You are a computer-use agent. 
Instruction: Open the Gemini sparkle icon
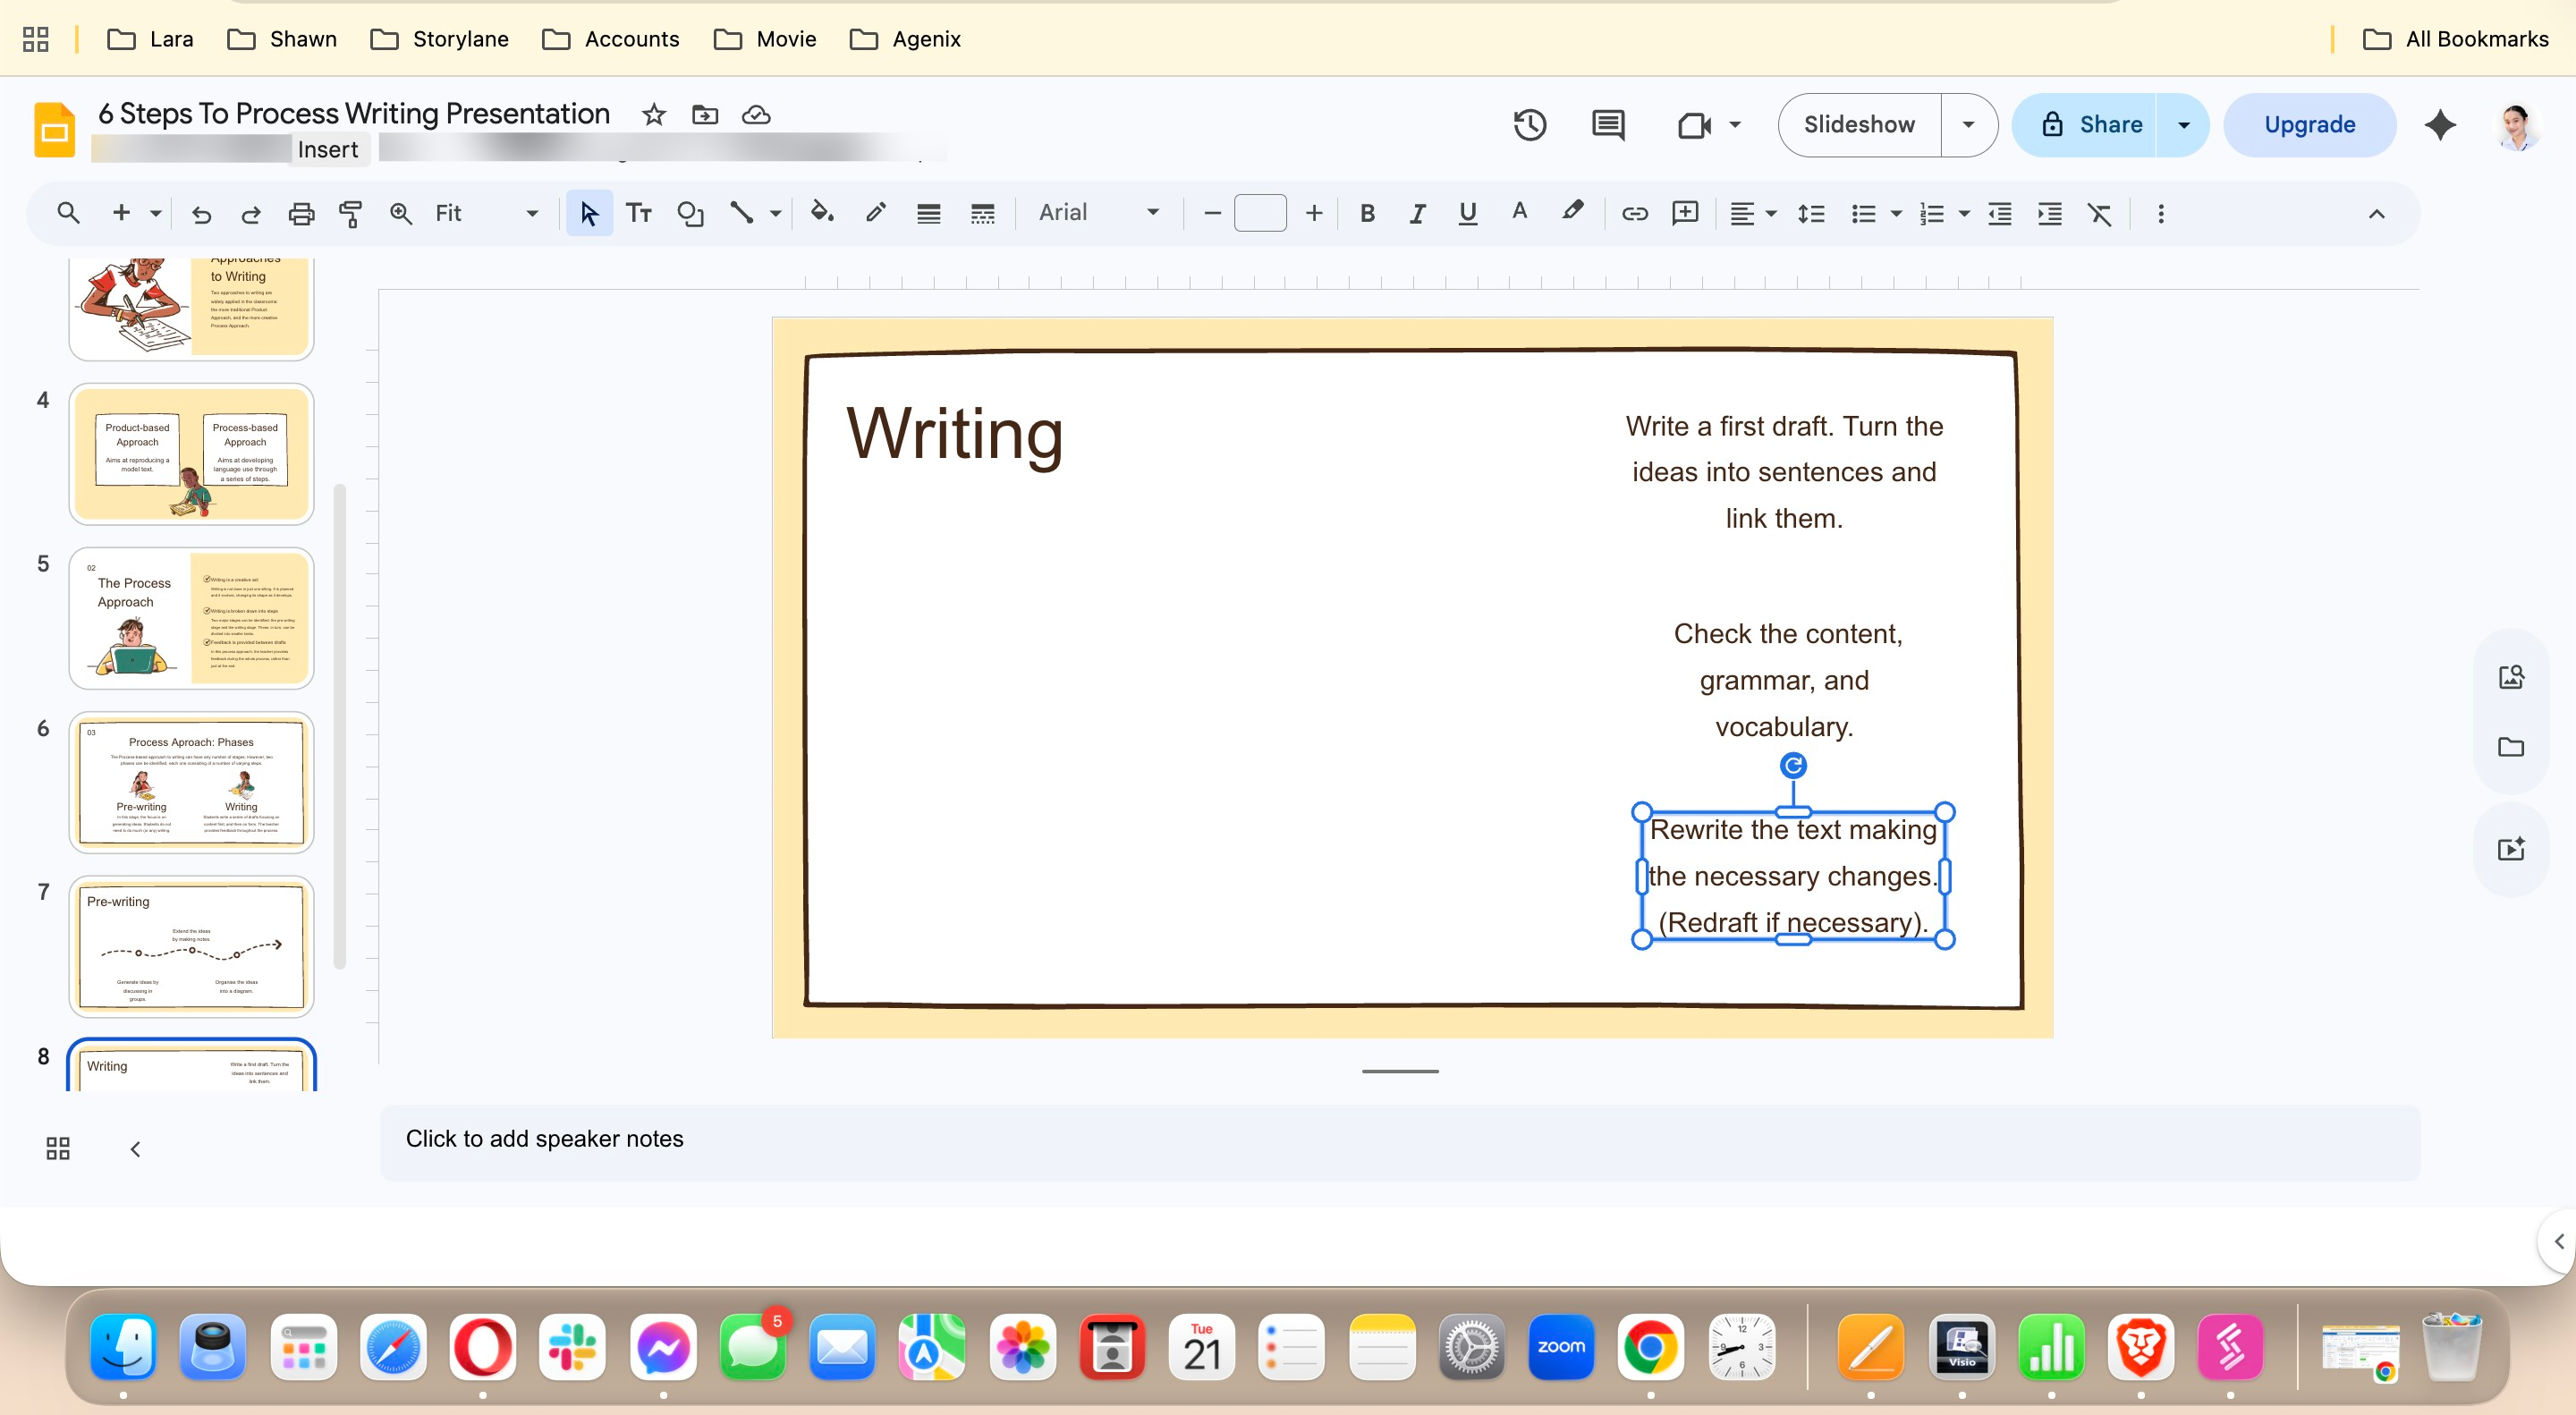click(2440, 125)
